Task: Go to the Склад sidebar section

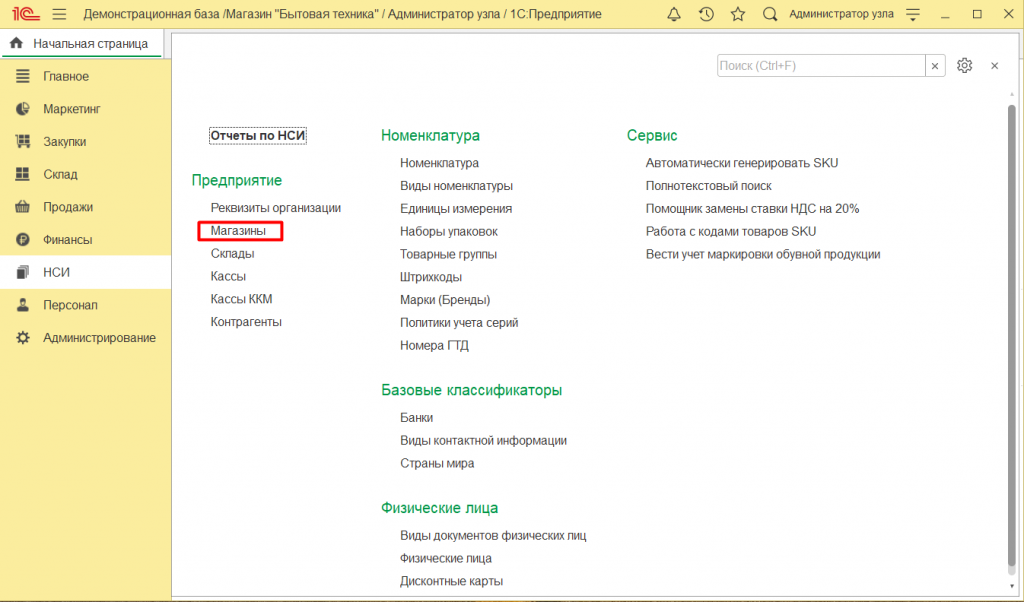Action: pyautogui.click(x=60, y=174)
